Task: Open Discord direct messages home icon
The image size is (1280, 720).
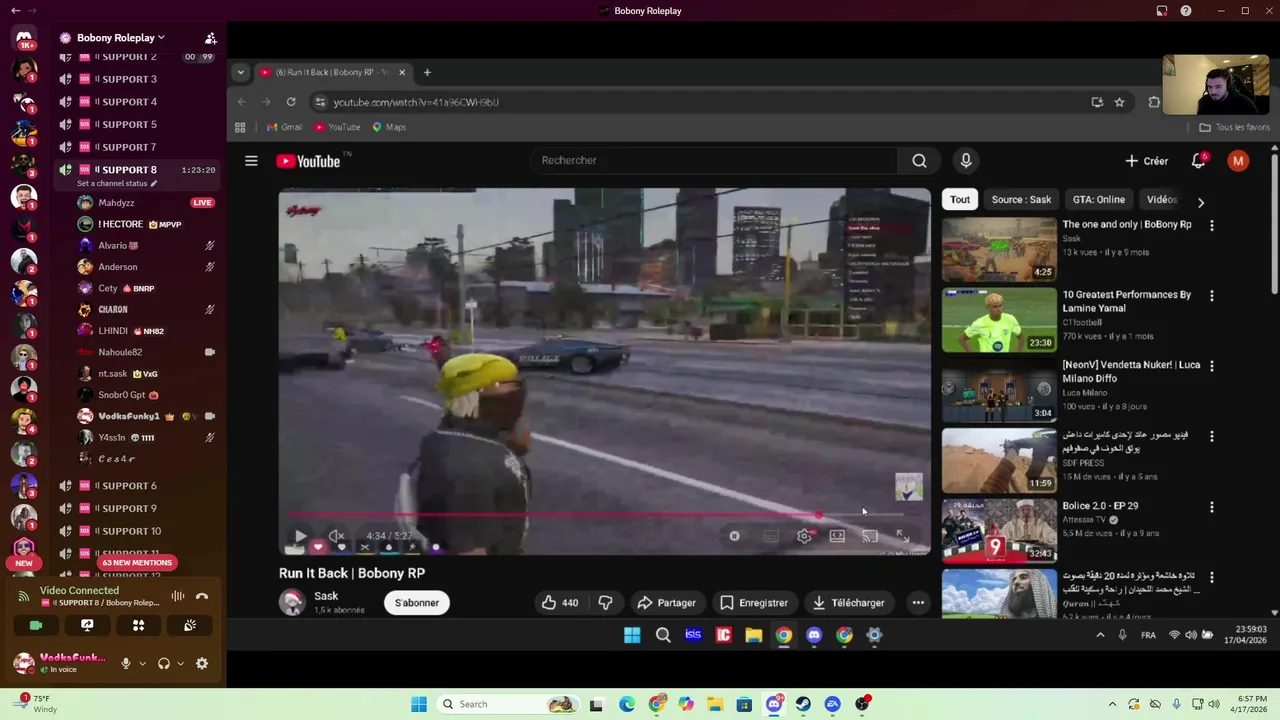Action: click(24, 38)
